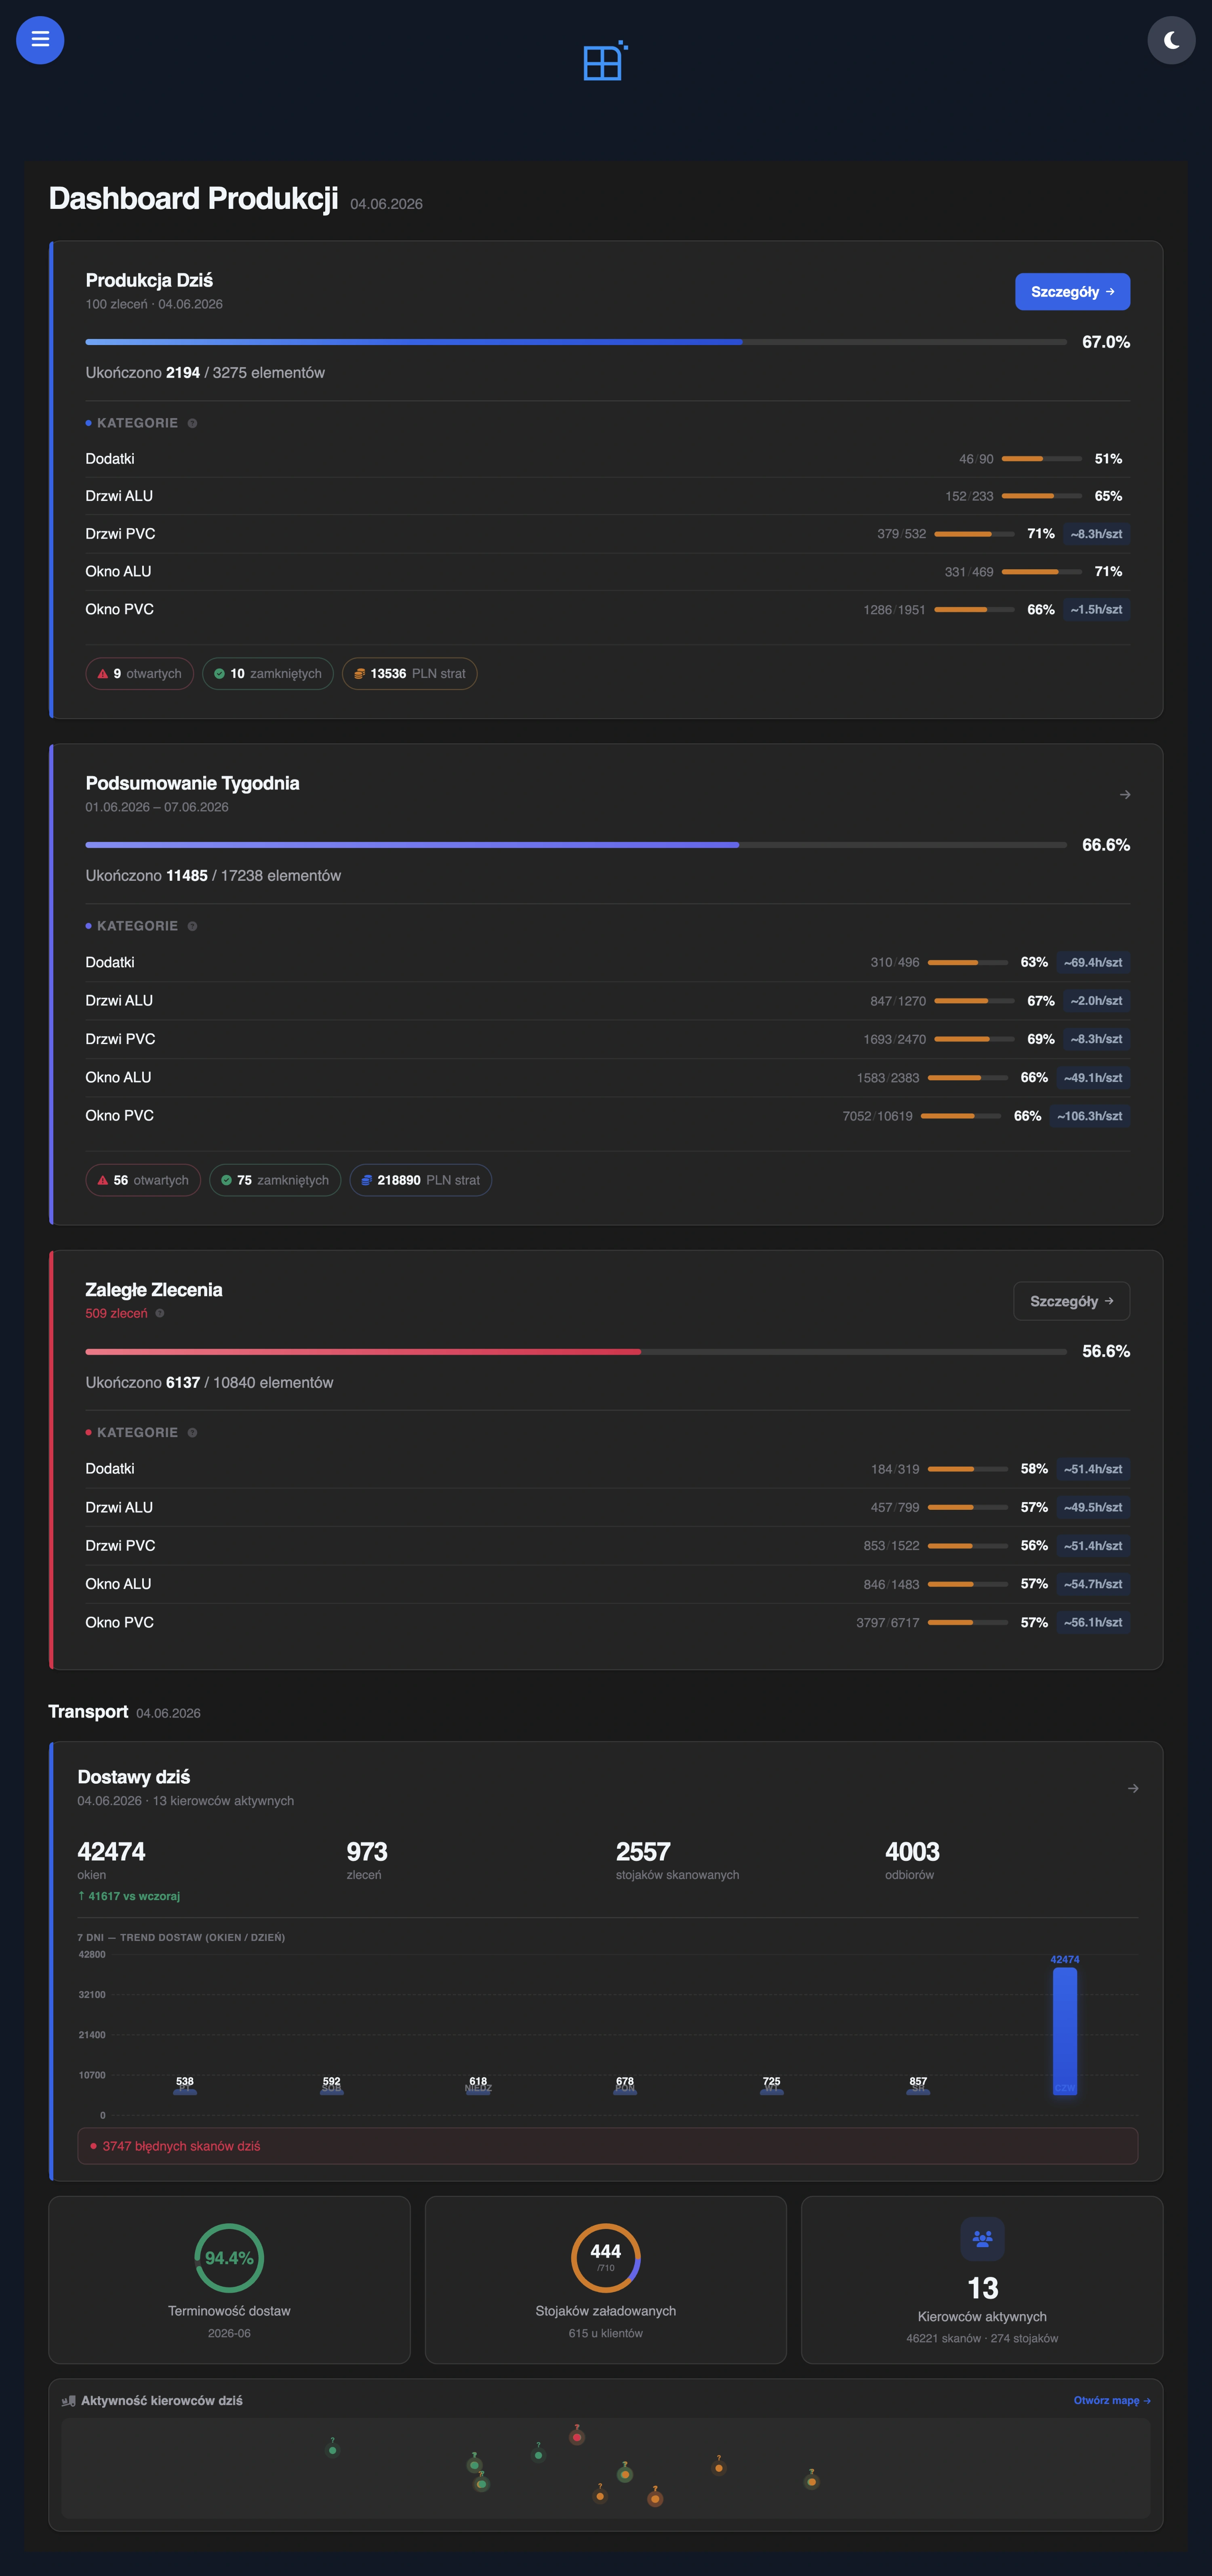Image resolution: width=1212 pixels, height=2576 pixels.
Task: Click the 538 bar in the trend chart
Action: pyautogui.click(x=185, y=2091)
